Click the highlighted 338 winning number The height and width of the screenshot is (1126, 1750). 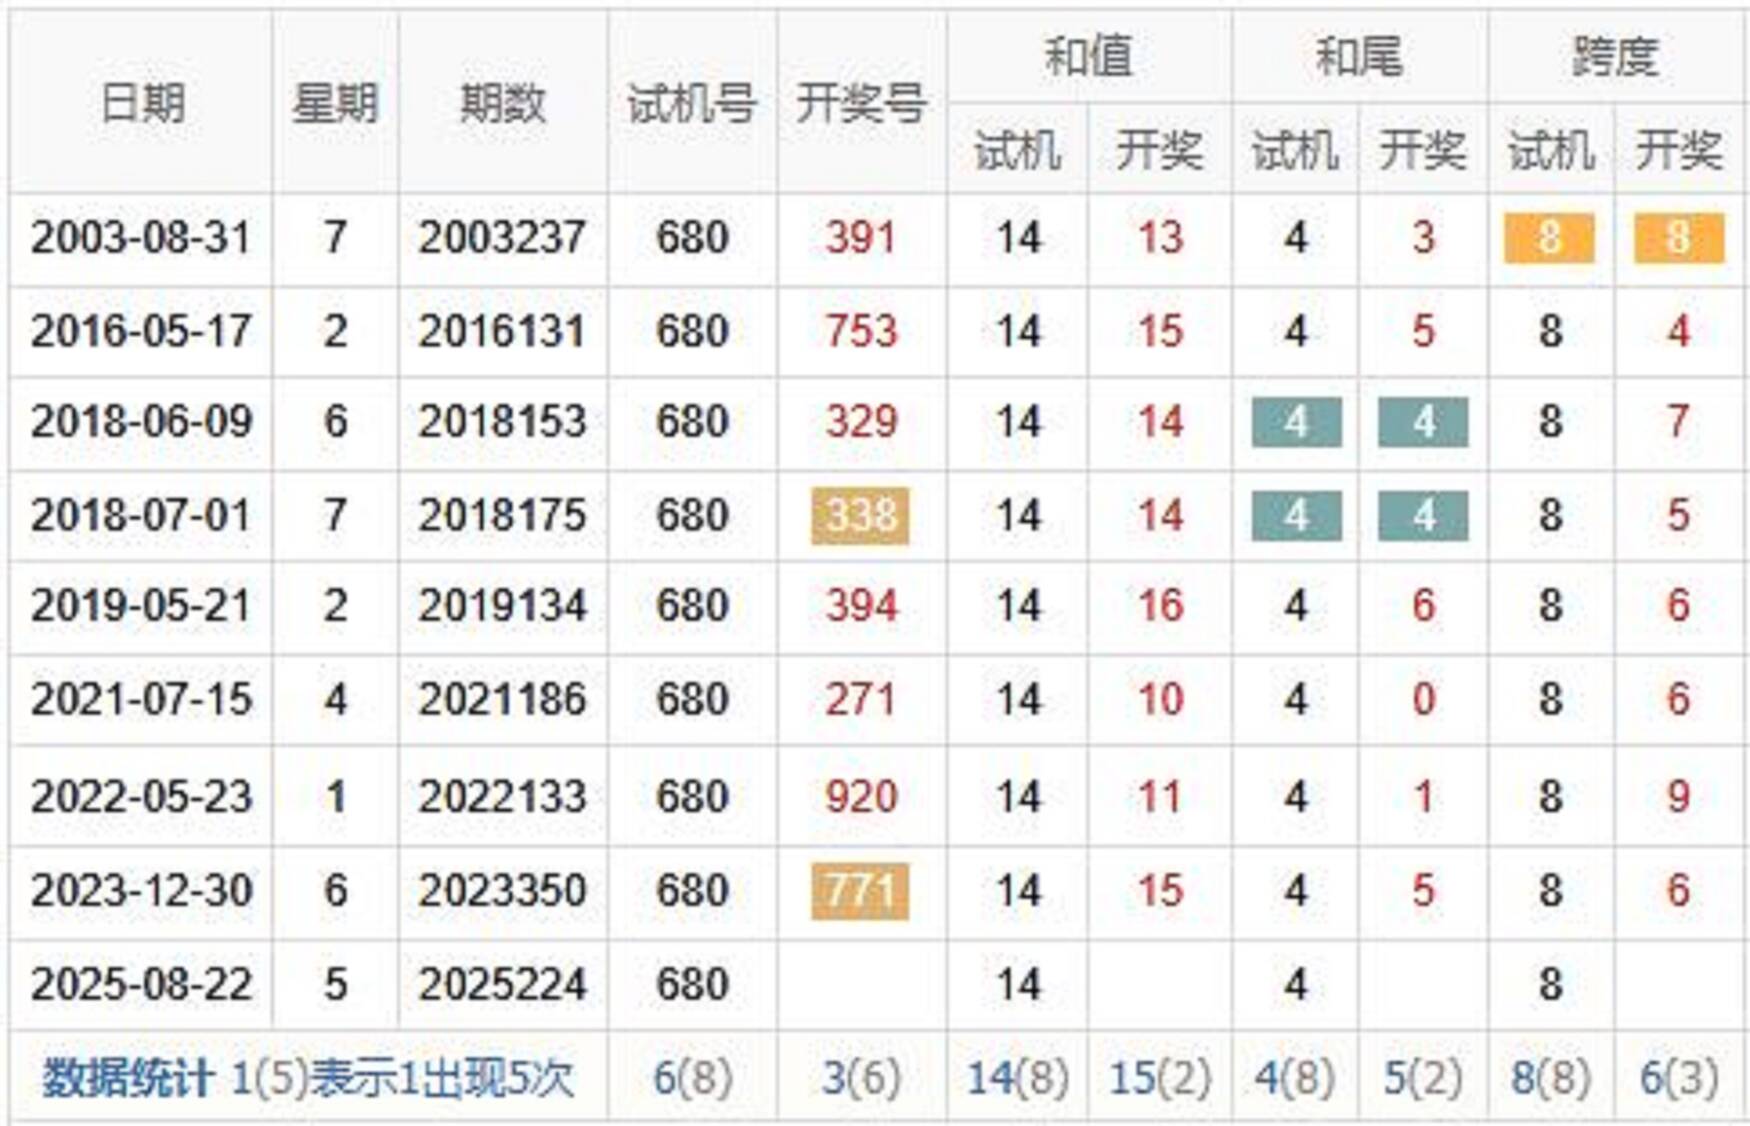[x=860, y=516]
